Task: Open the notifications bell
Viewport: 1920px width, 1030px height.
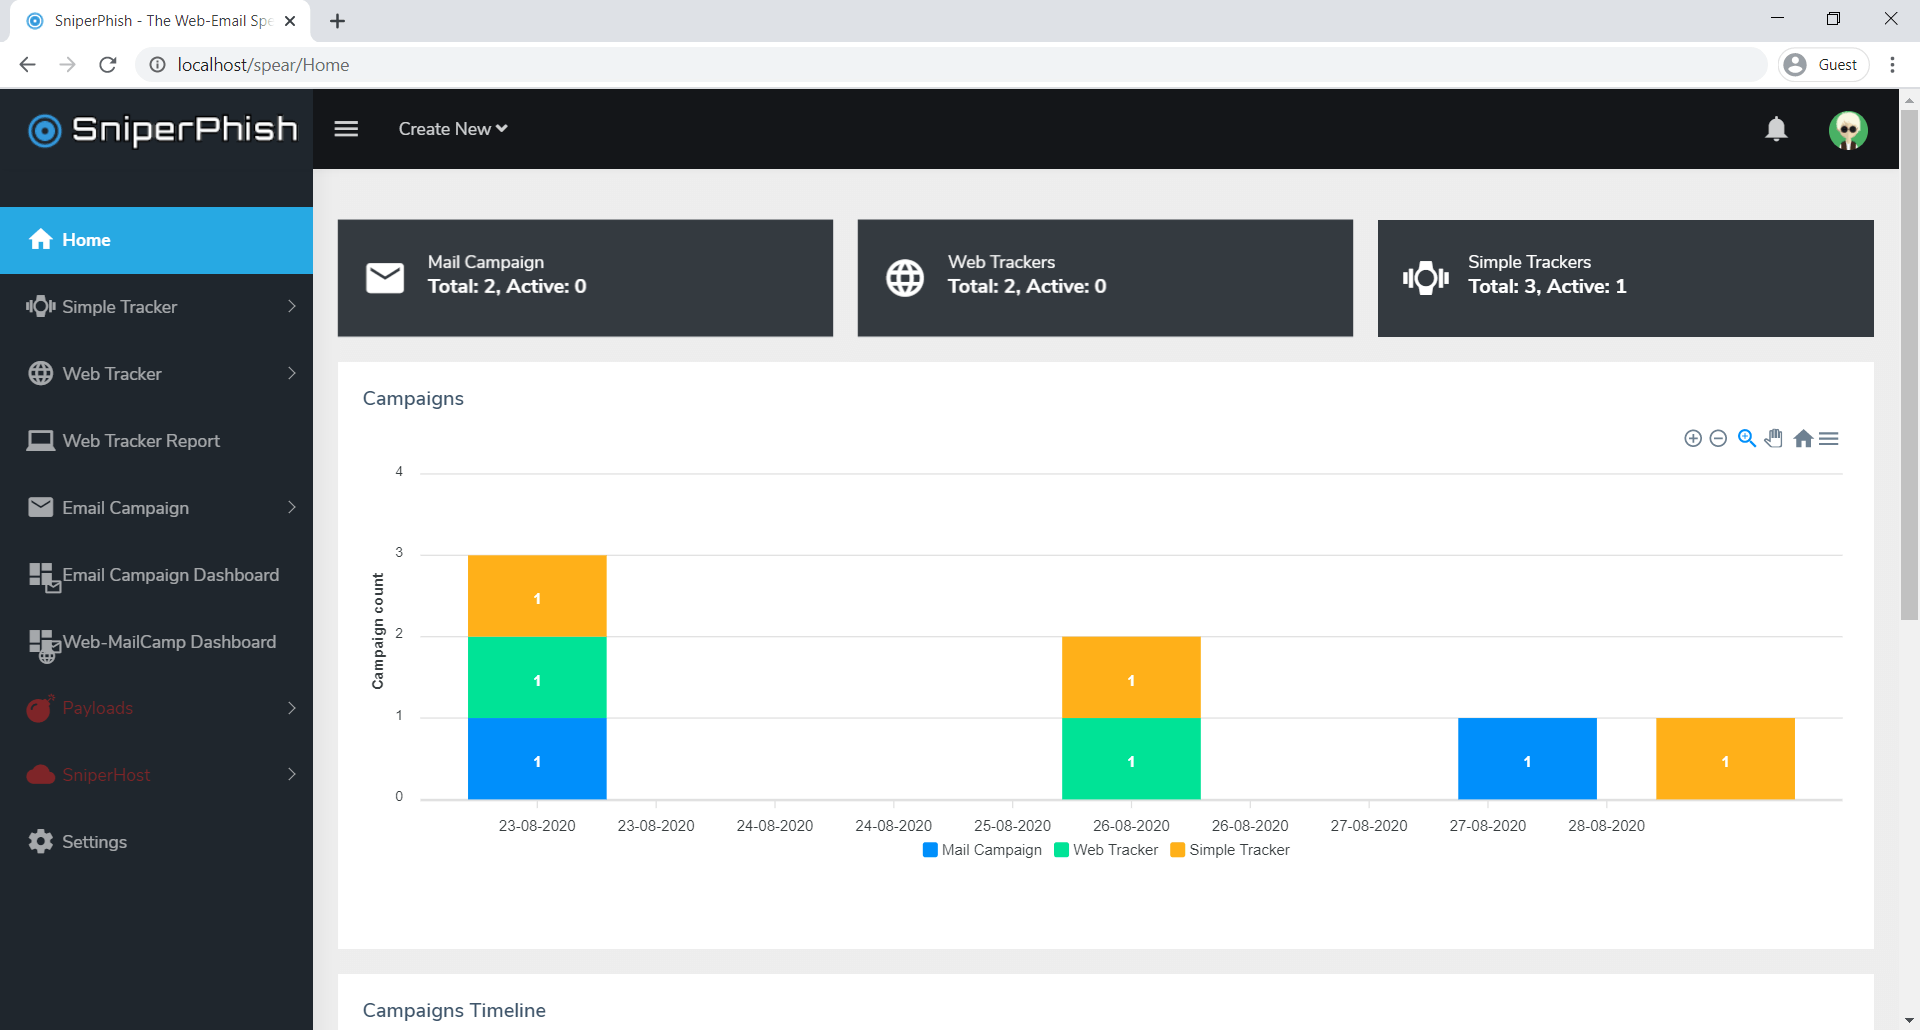Action: [x=1776, y=129]
